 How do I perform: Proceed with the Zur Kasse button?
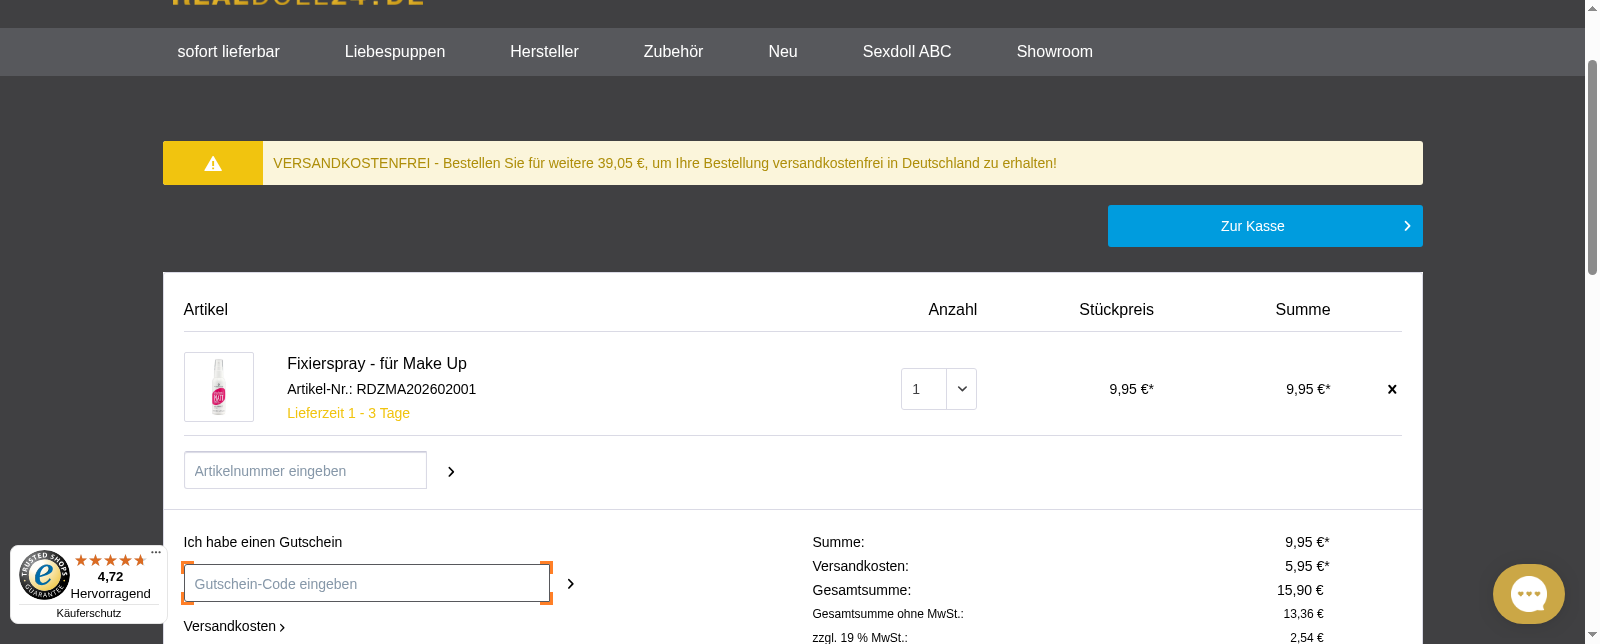pos(1264,226)
